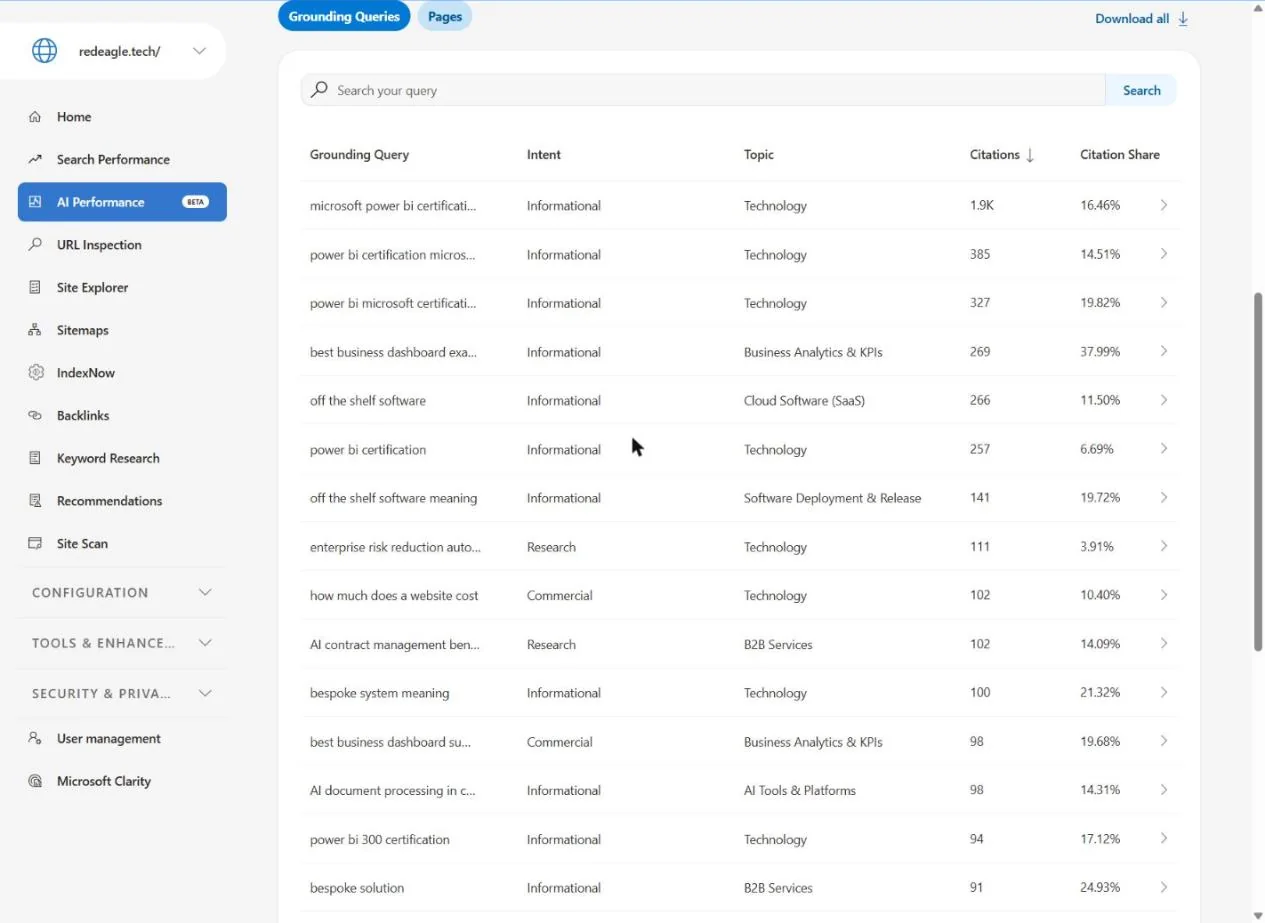This screenshot has height=923, width=1265.
Task: Click the Intent column header
Action: 544,155
